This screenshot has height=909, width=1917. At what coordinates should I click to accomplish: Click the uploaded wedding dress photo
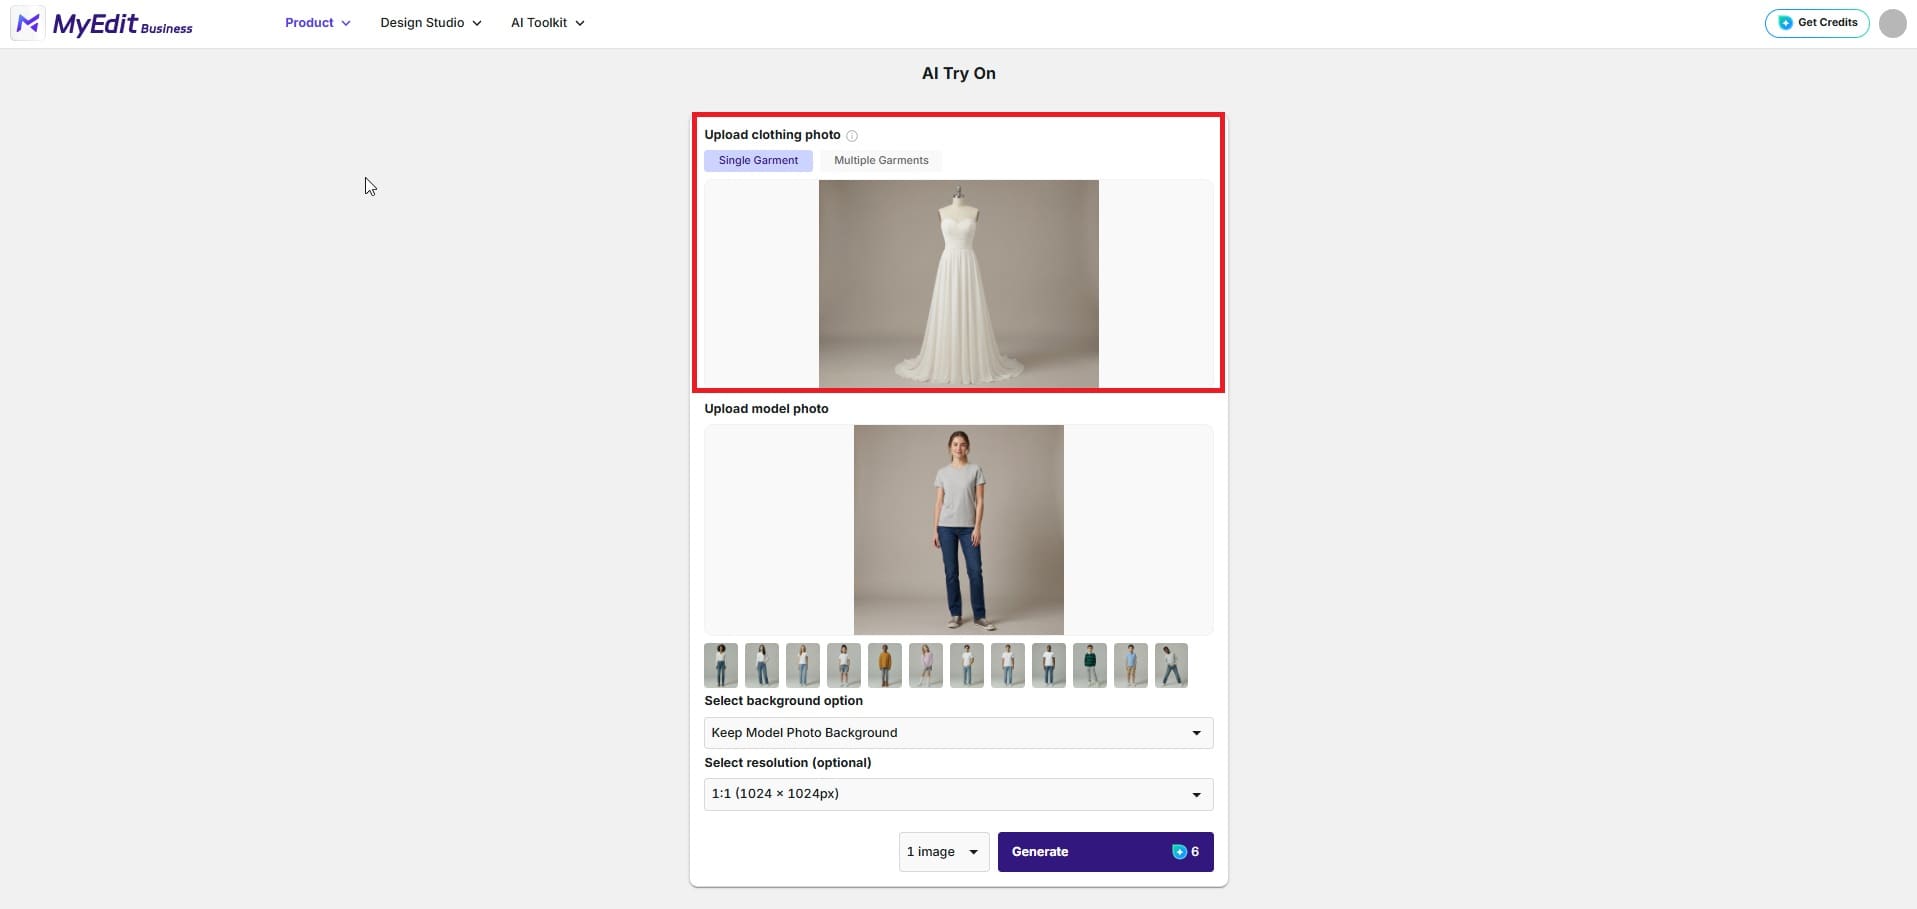pyautogui.click(x=957, y=284)
